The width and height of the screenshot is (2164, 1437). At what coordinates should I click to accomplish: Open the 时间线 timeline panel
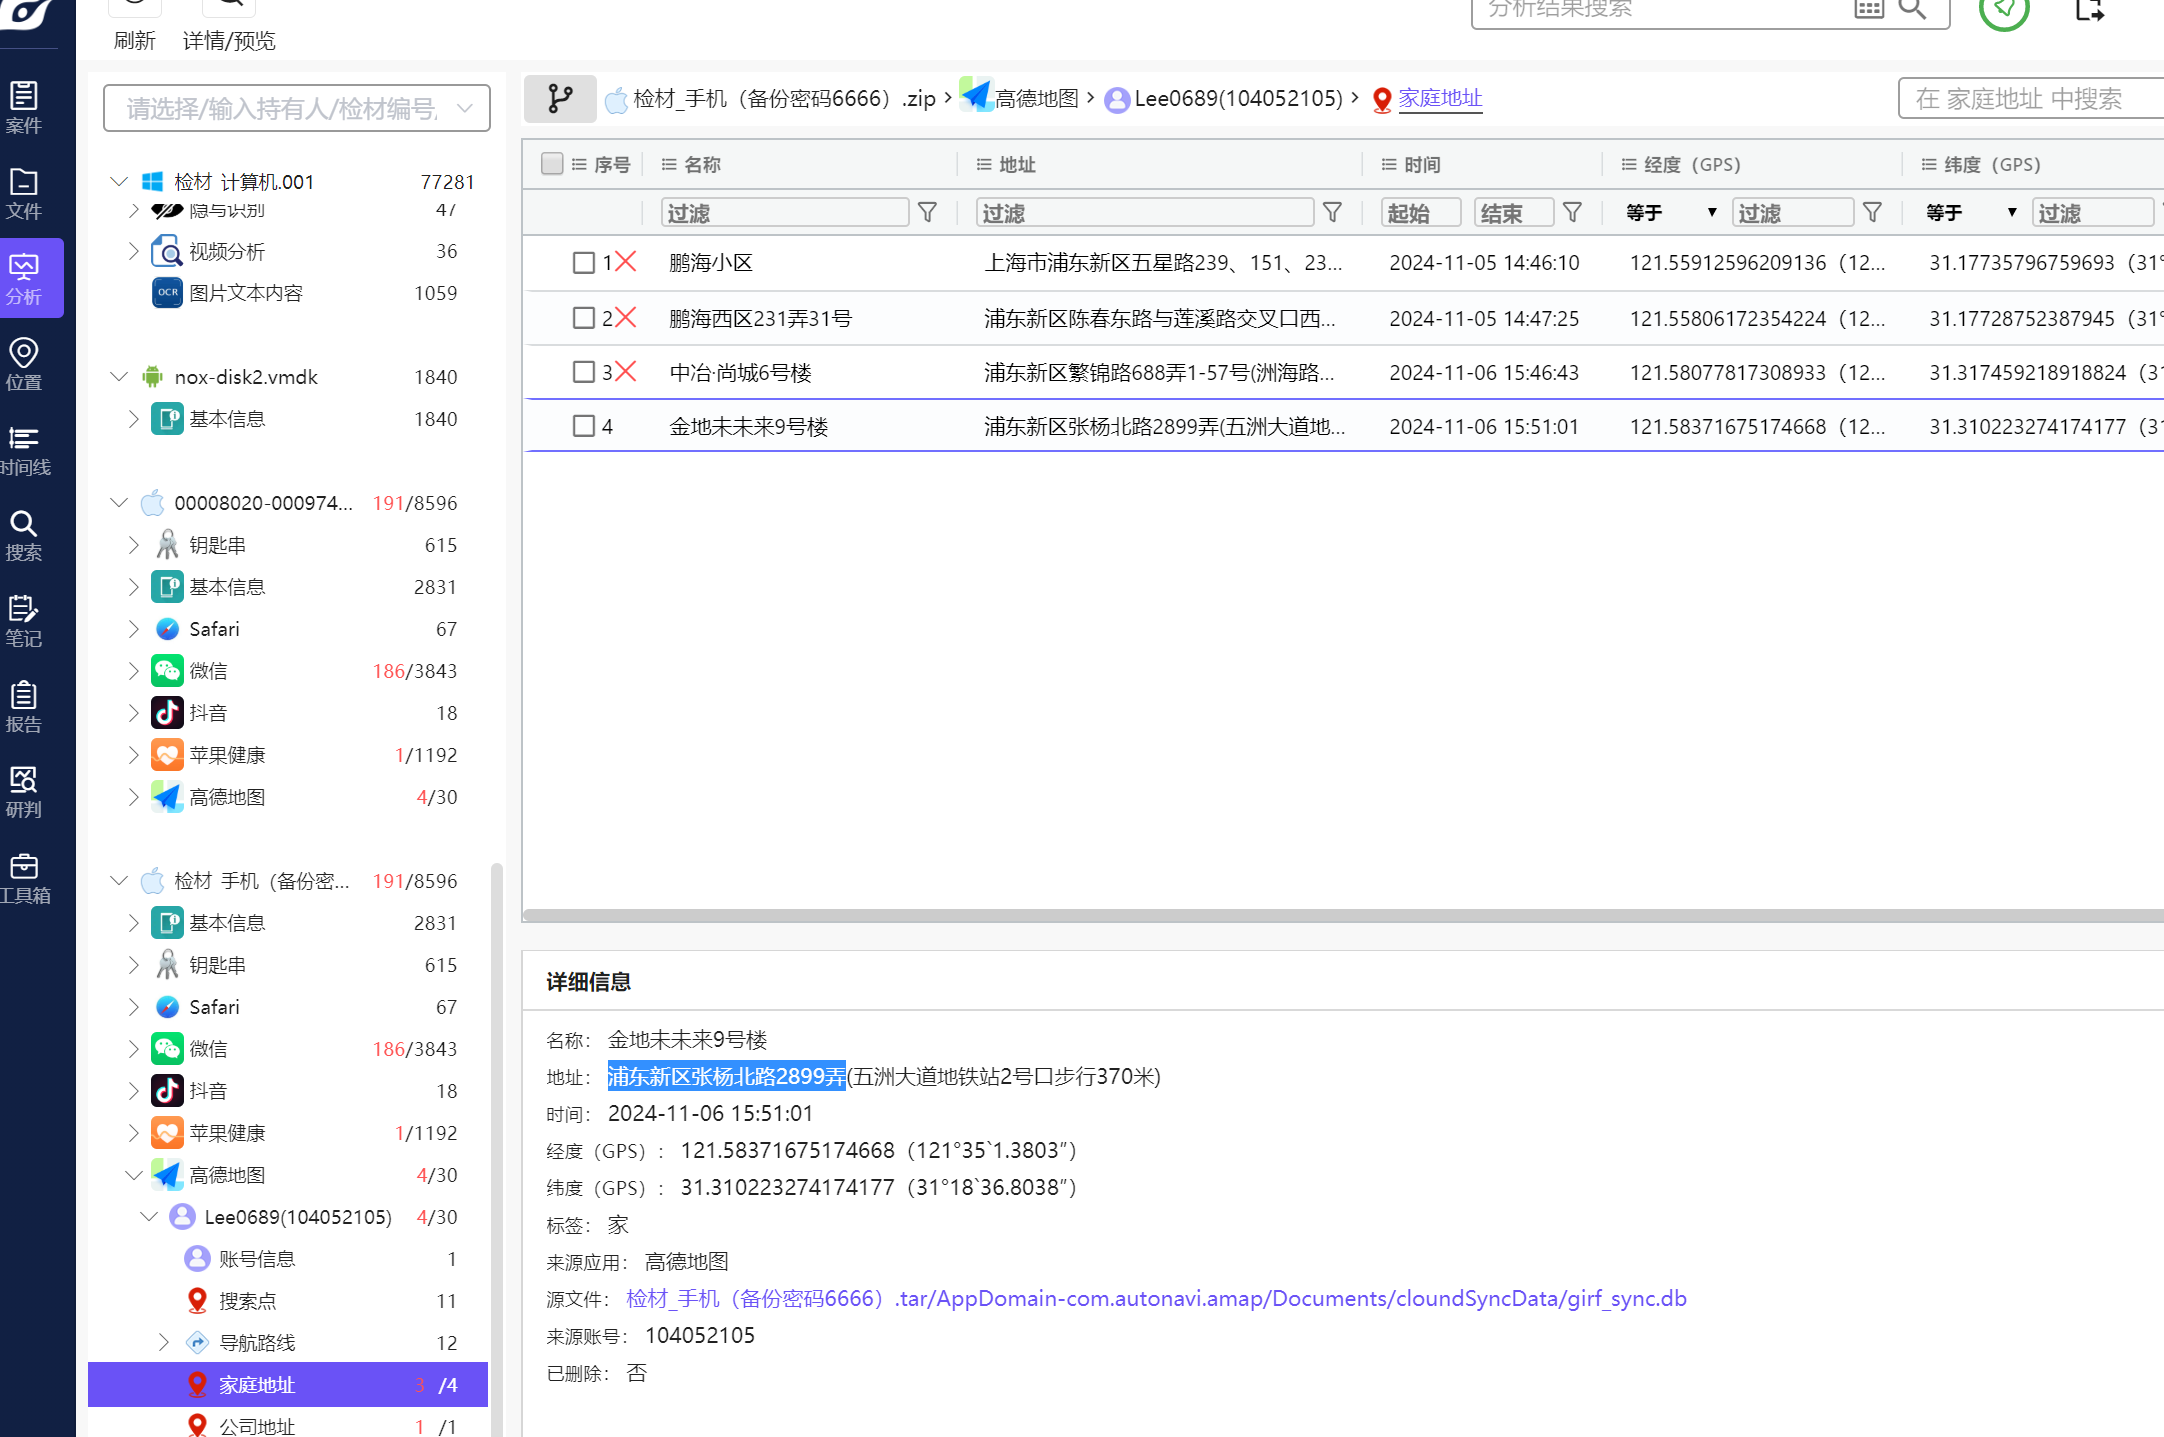coord(24,450)
